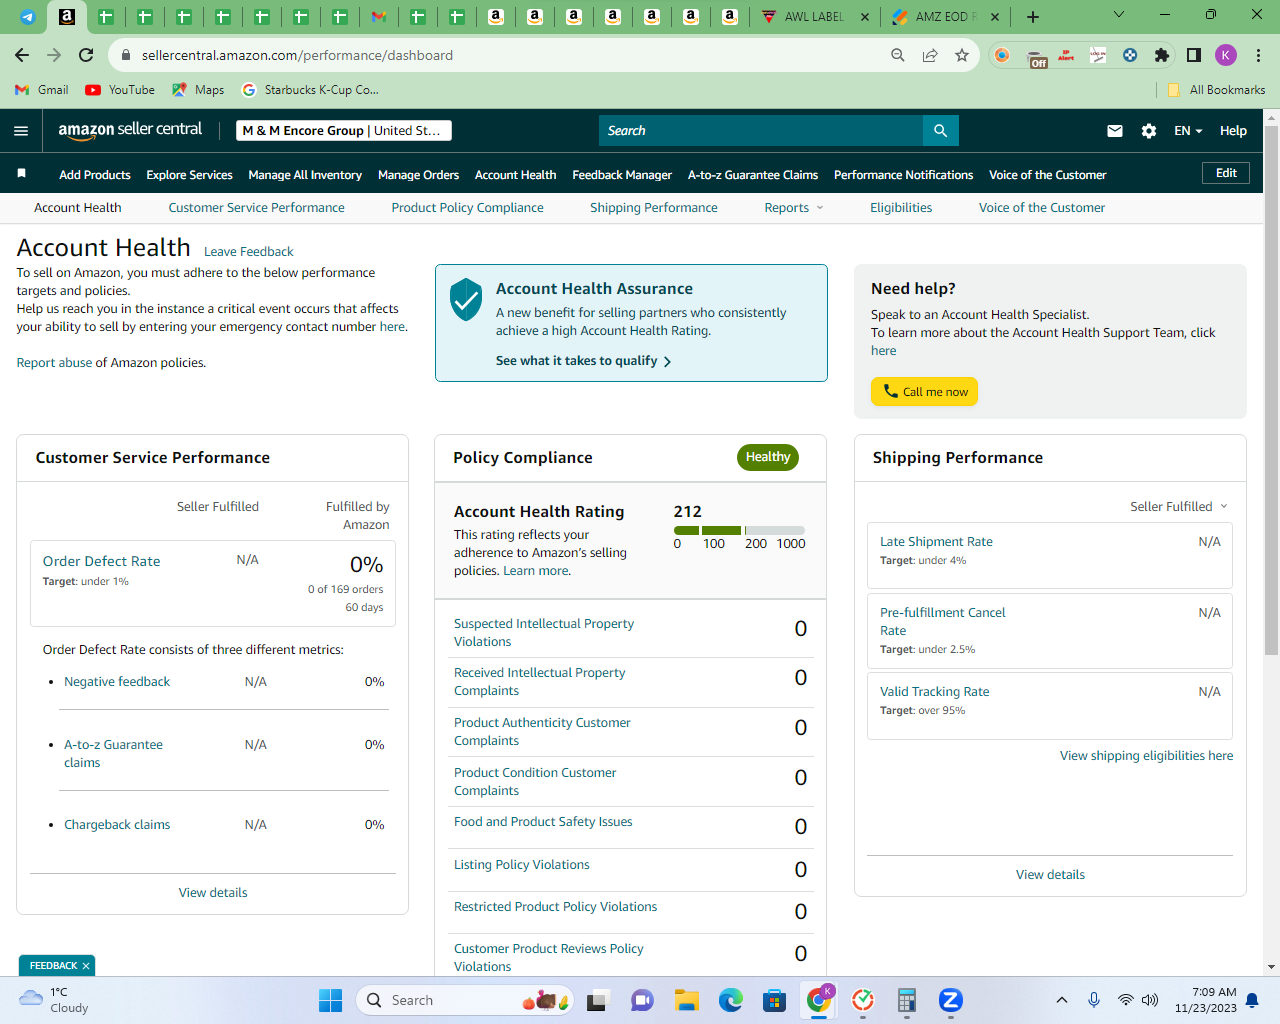Open Suspected Intellectual Property Violations
The width and height of the screenshot is (1280, 1024).
click(x=544, y=633)
